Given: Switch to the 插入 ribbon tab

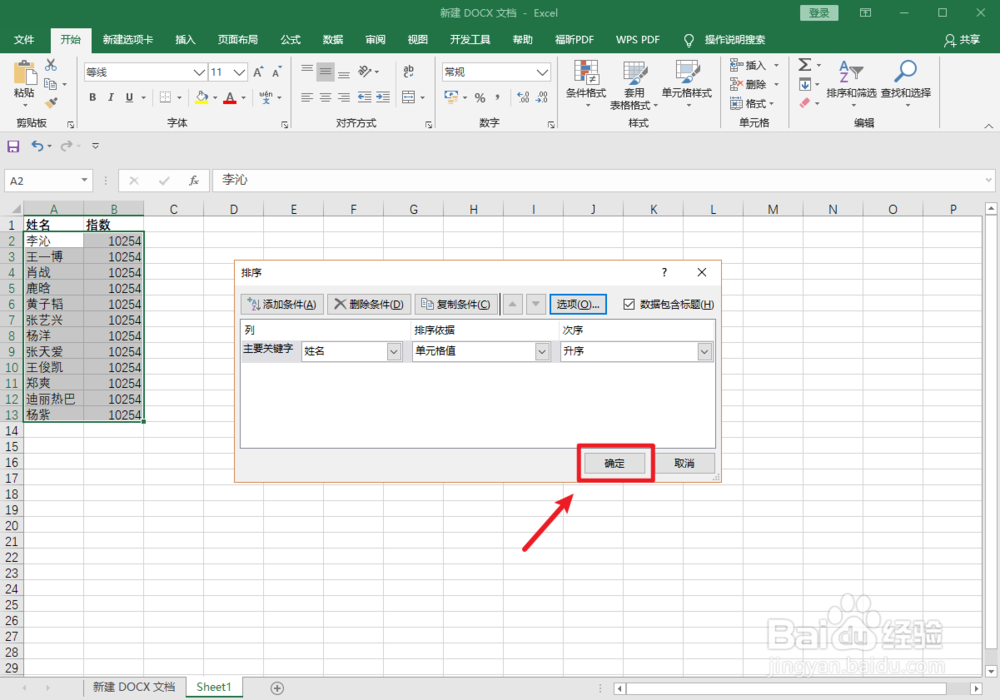Looking at the screenshot, I should click(x=184, y=40).
